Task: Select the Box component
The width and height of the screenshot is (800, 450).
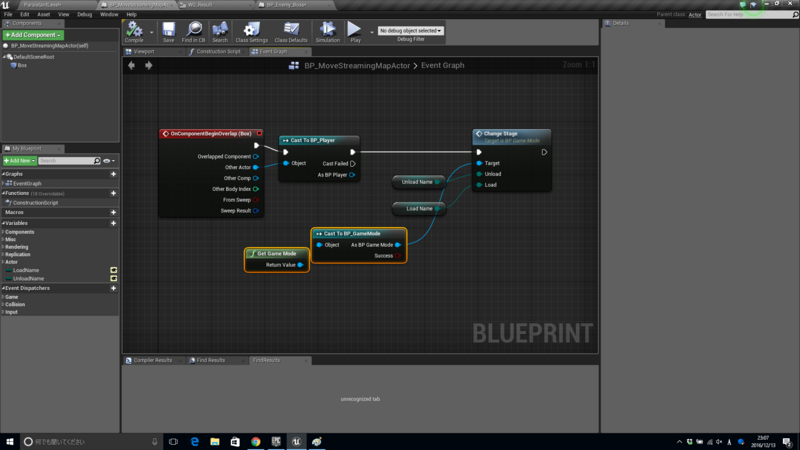Action: pyautogui.click(x=22, y=65)
